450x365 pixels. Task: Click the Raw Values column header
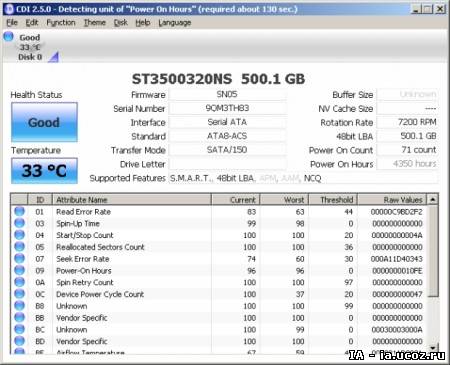point(392,200)
